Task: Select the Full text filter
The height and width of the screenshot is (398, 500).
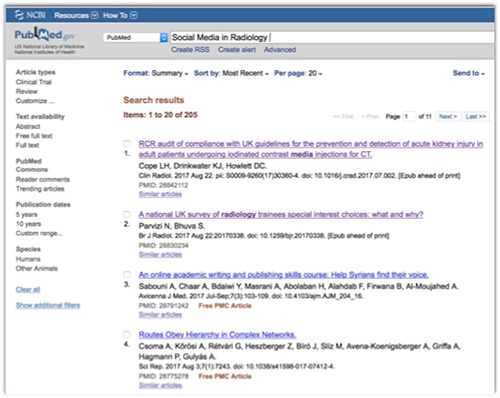Action: click(x=27, y=145)
